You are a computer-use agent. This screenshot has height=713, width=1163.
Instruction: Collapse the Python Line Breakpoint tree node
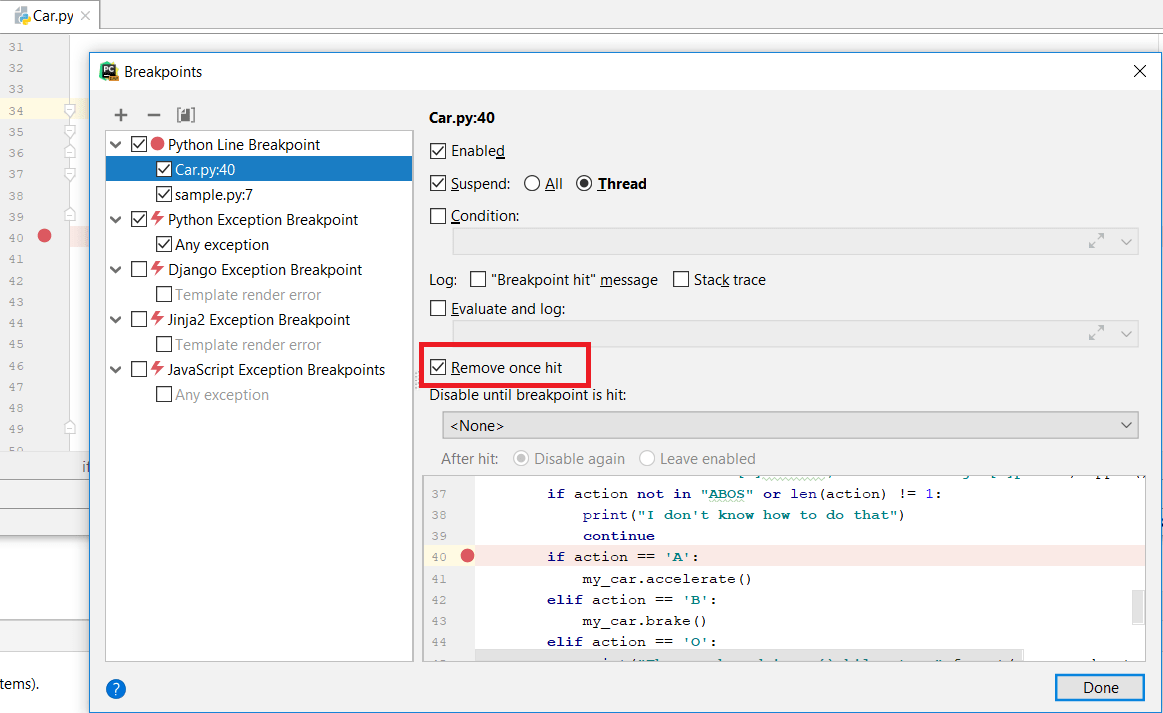coord(116,145)
